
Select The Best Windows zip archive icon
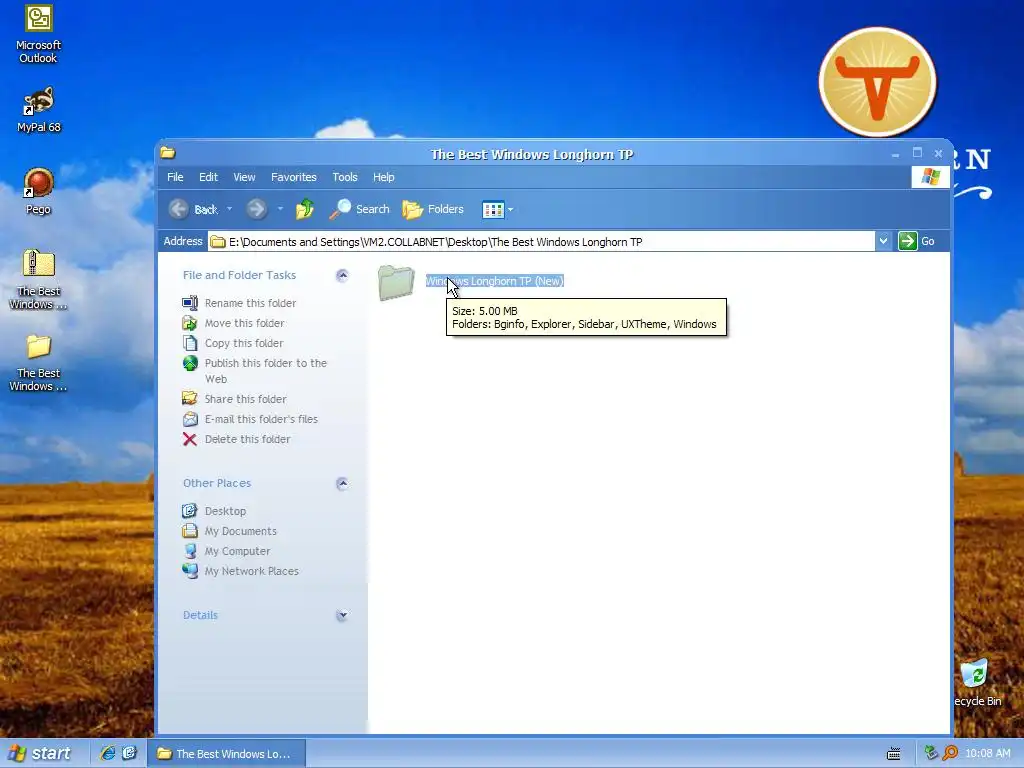pos(39,280)
